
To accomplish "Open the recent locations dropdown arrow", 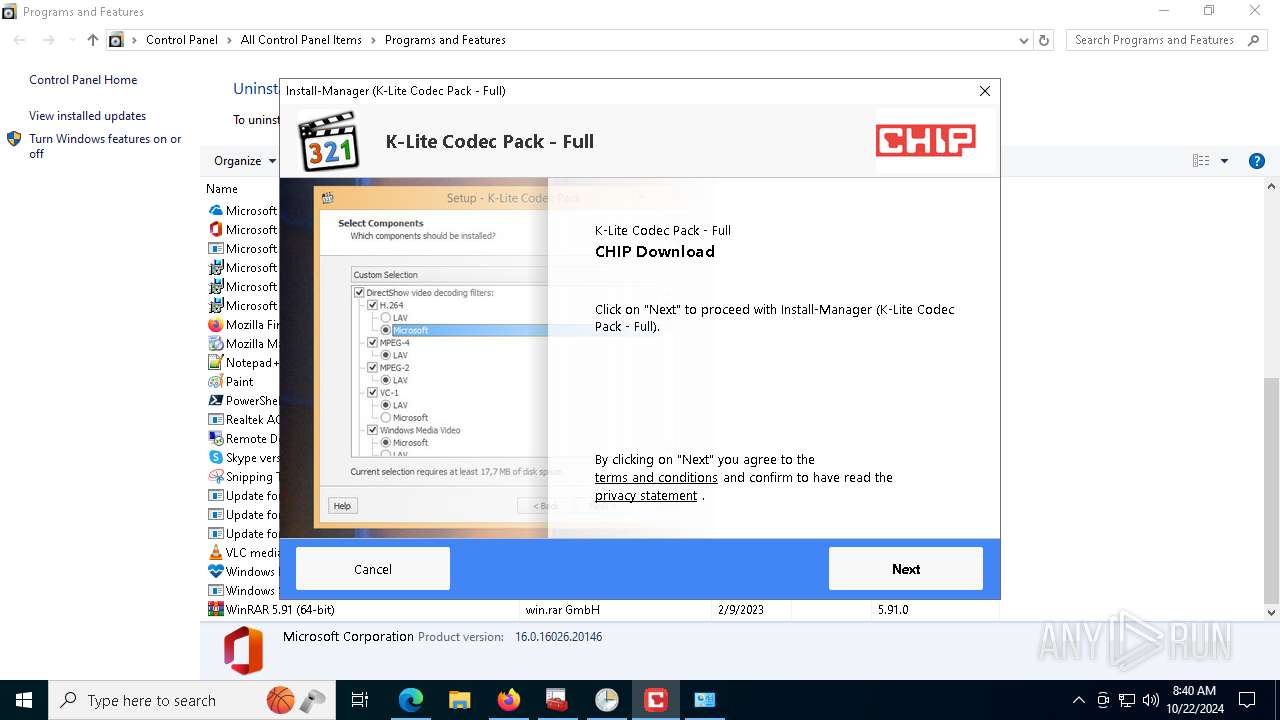I will (71, 41).
